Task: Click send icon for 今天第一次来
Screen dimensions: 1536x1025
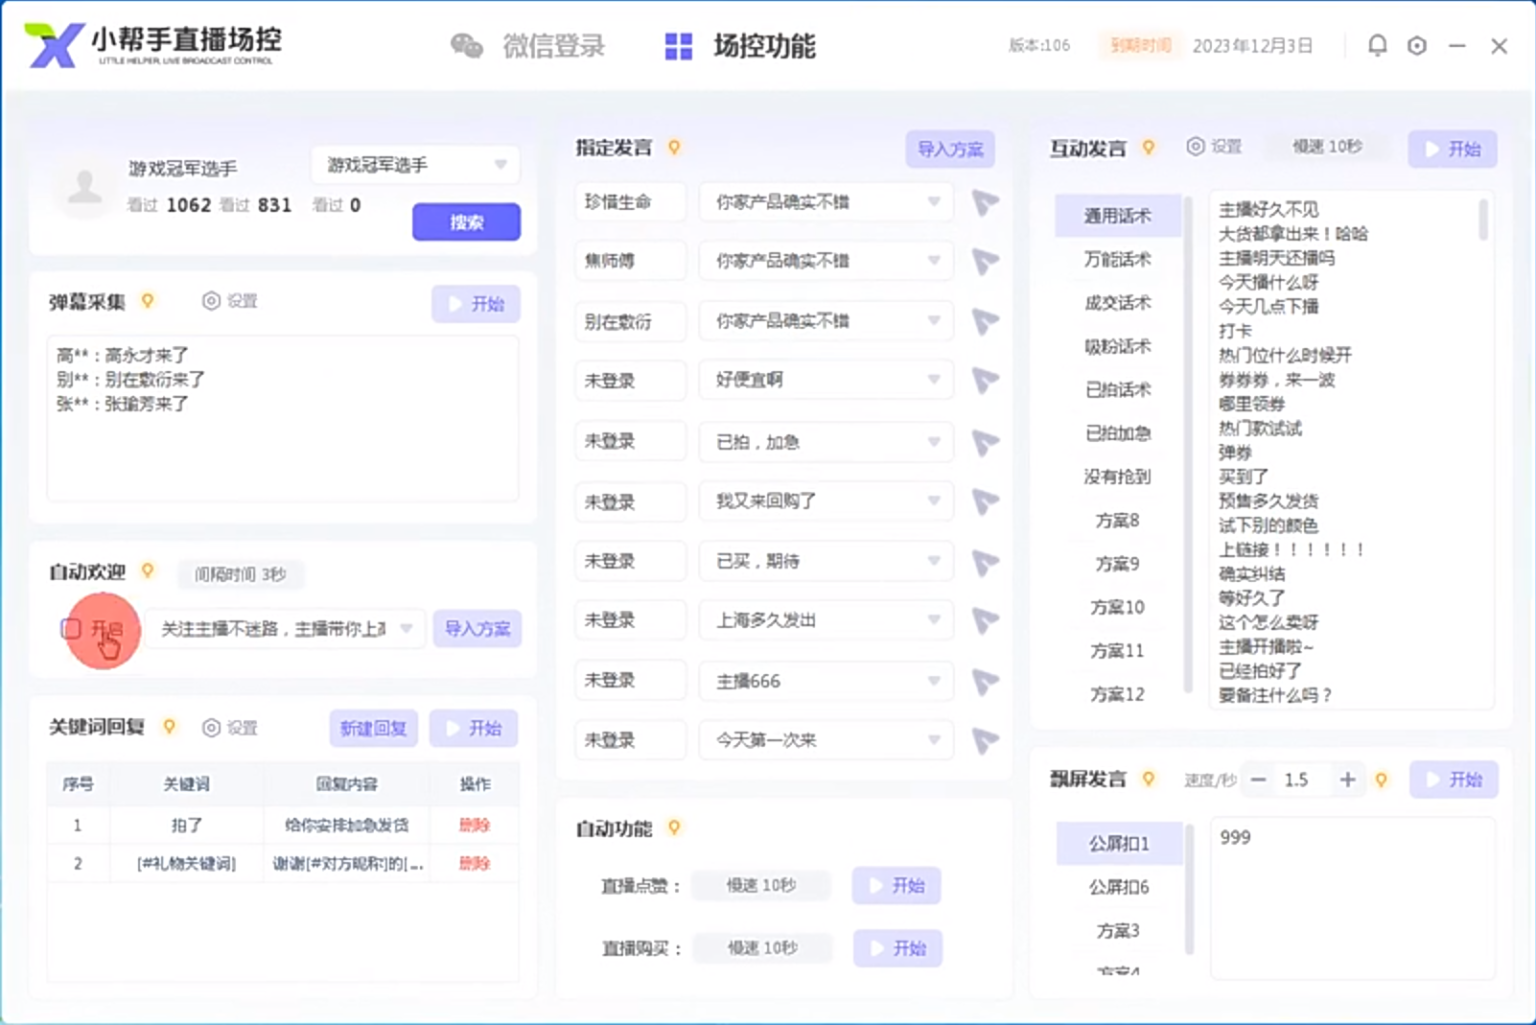Action: (985, 741)
